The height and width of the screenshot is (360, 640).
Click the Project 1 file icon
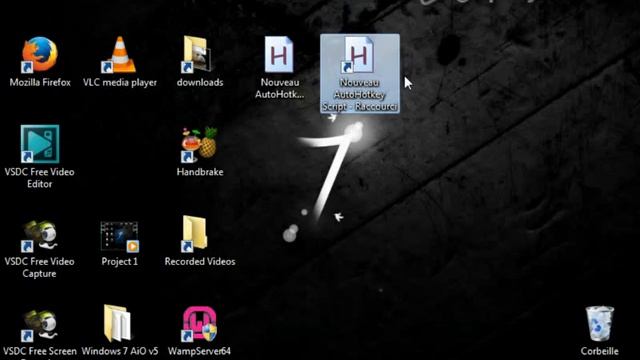point(120,236)
